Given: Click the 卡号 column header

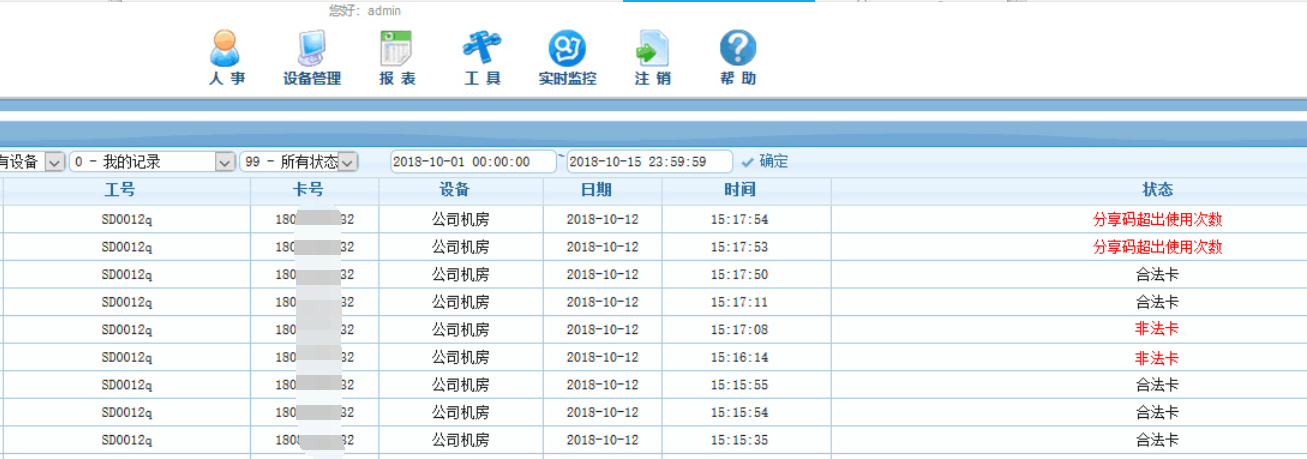Looking at the screenshot, I should pos(314,190).
